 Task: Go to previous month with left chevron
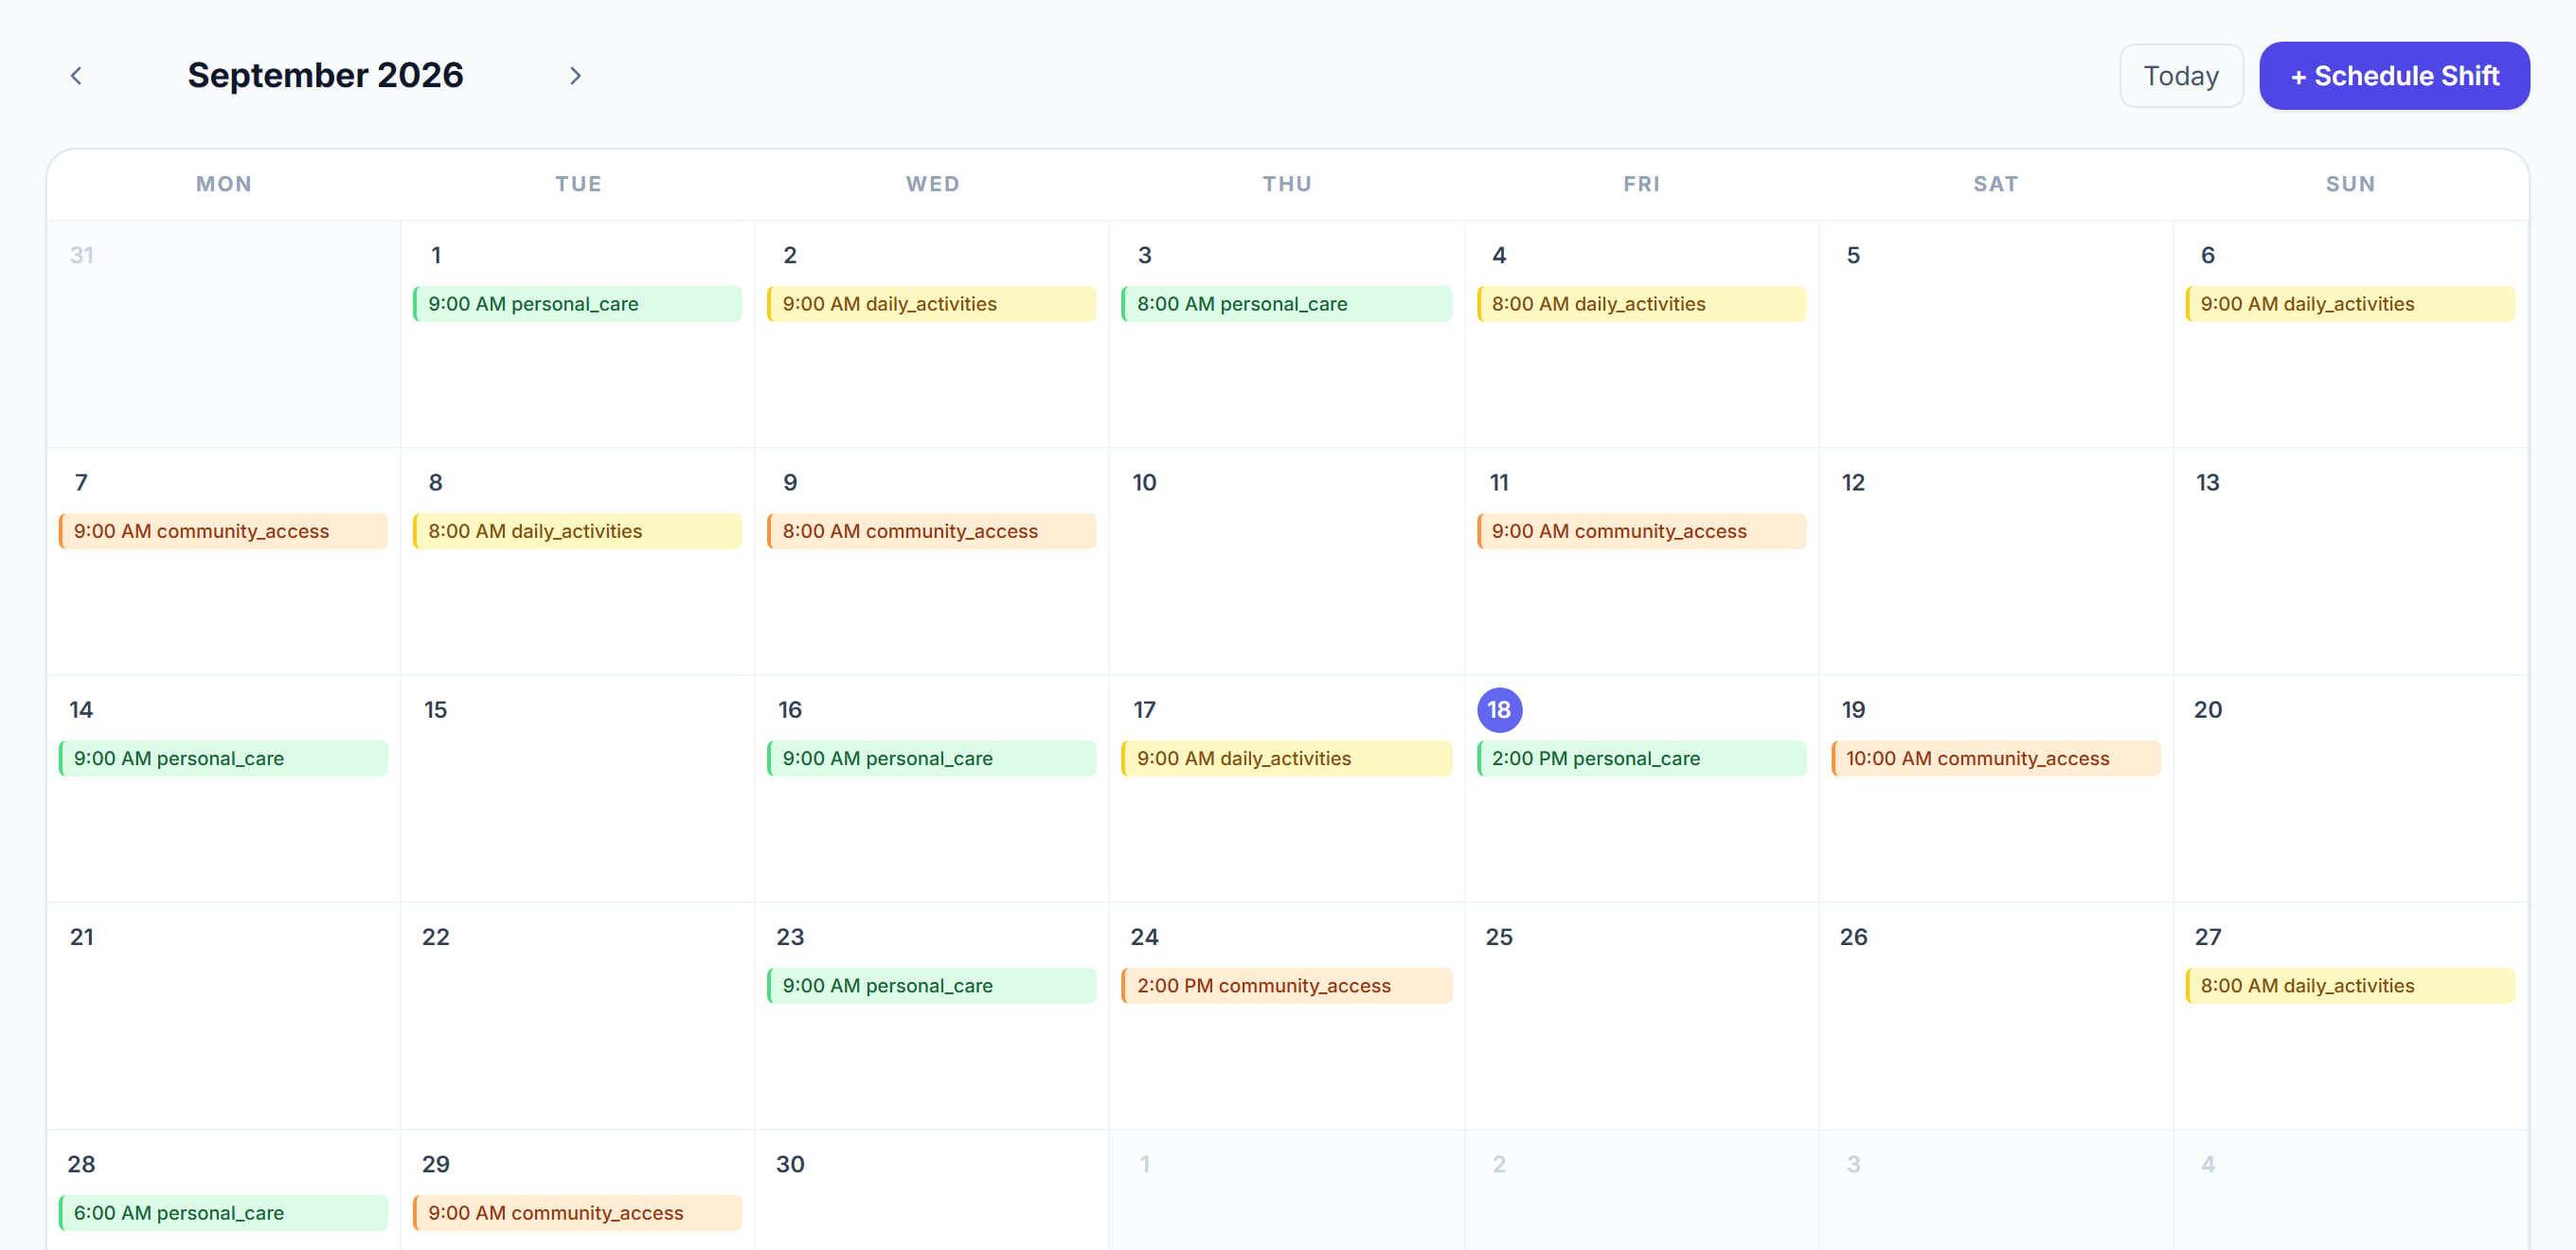pyautogui.click(x=76, y=76)
